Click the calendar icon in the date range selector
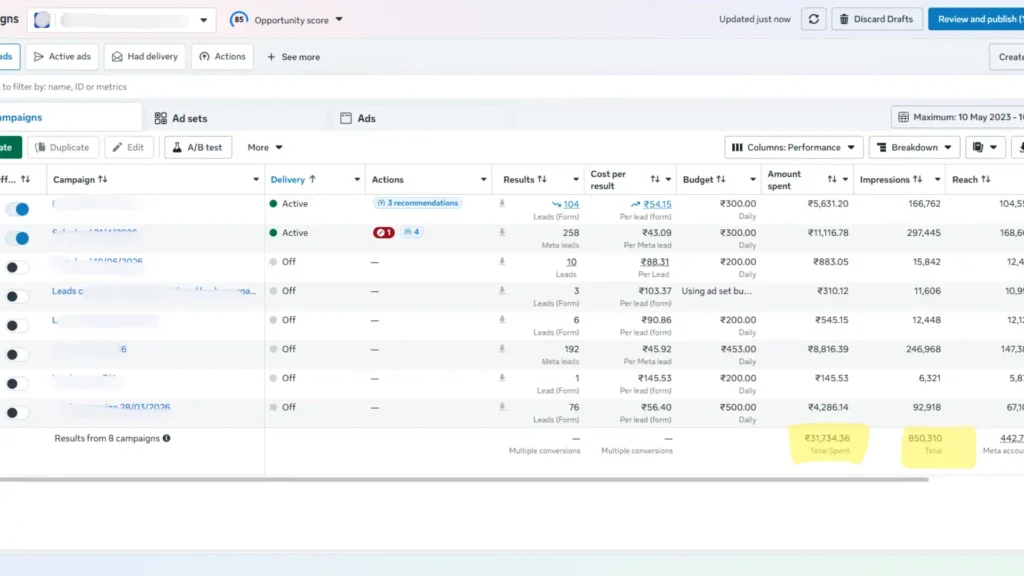This screenshot has height=576, width=1024. coord(903,117)
